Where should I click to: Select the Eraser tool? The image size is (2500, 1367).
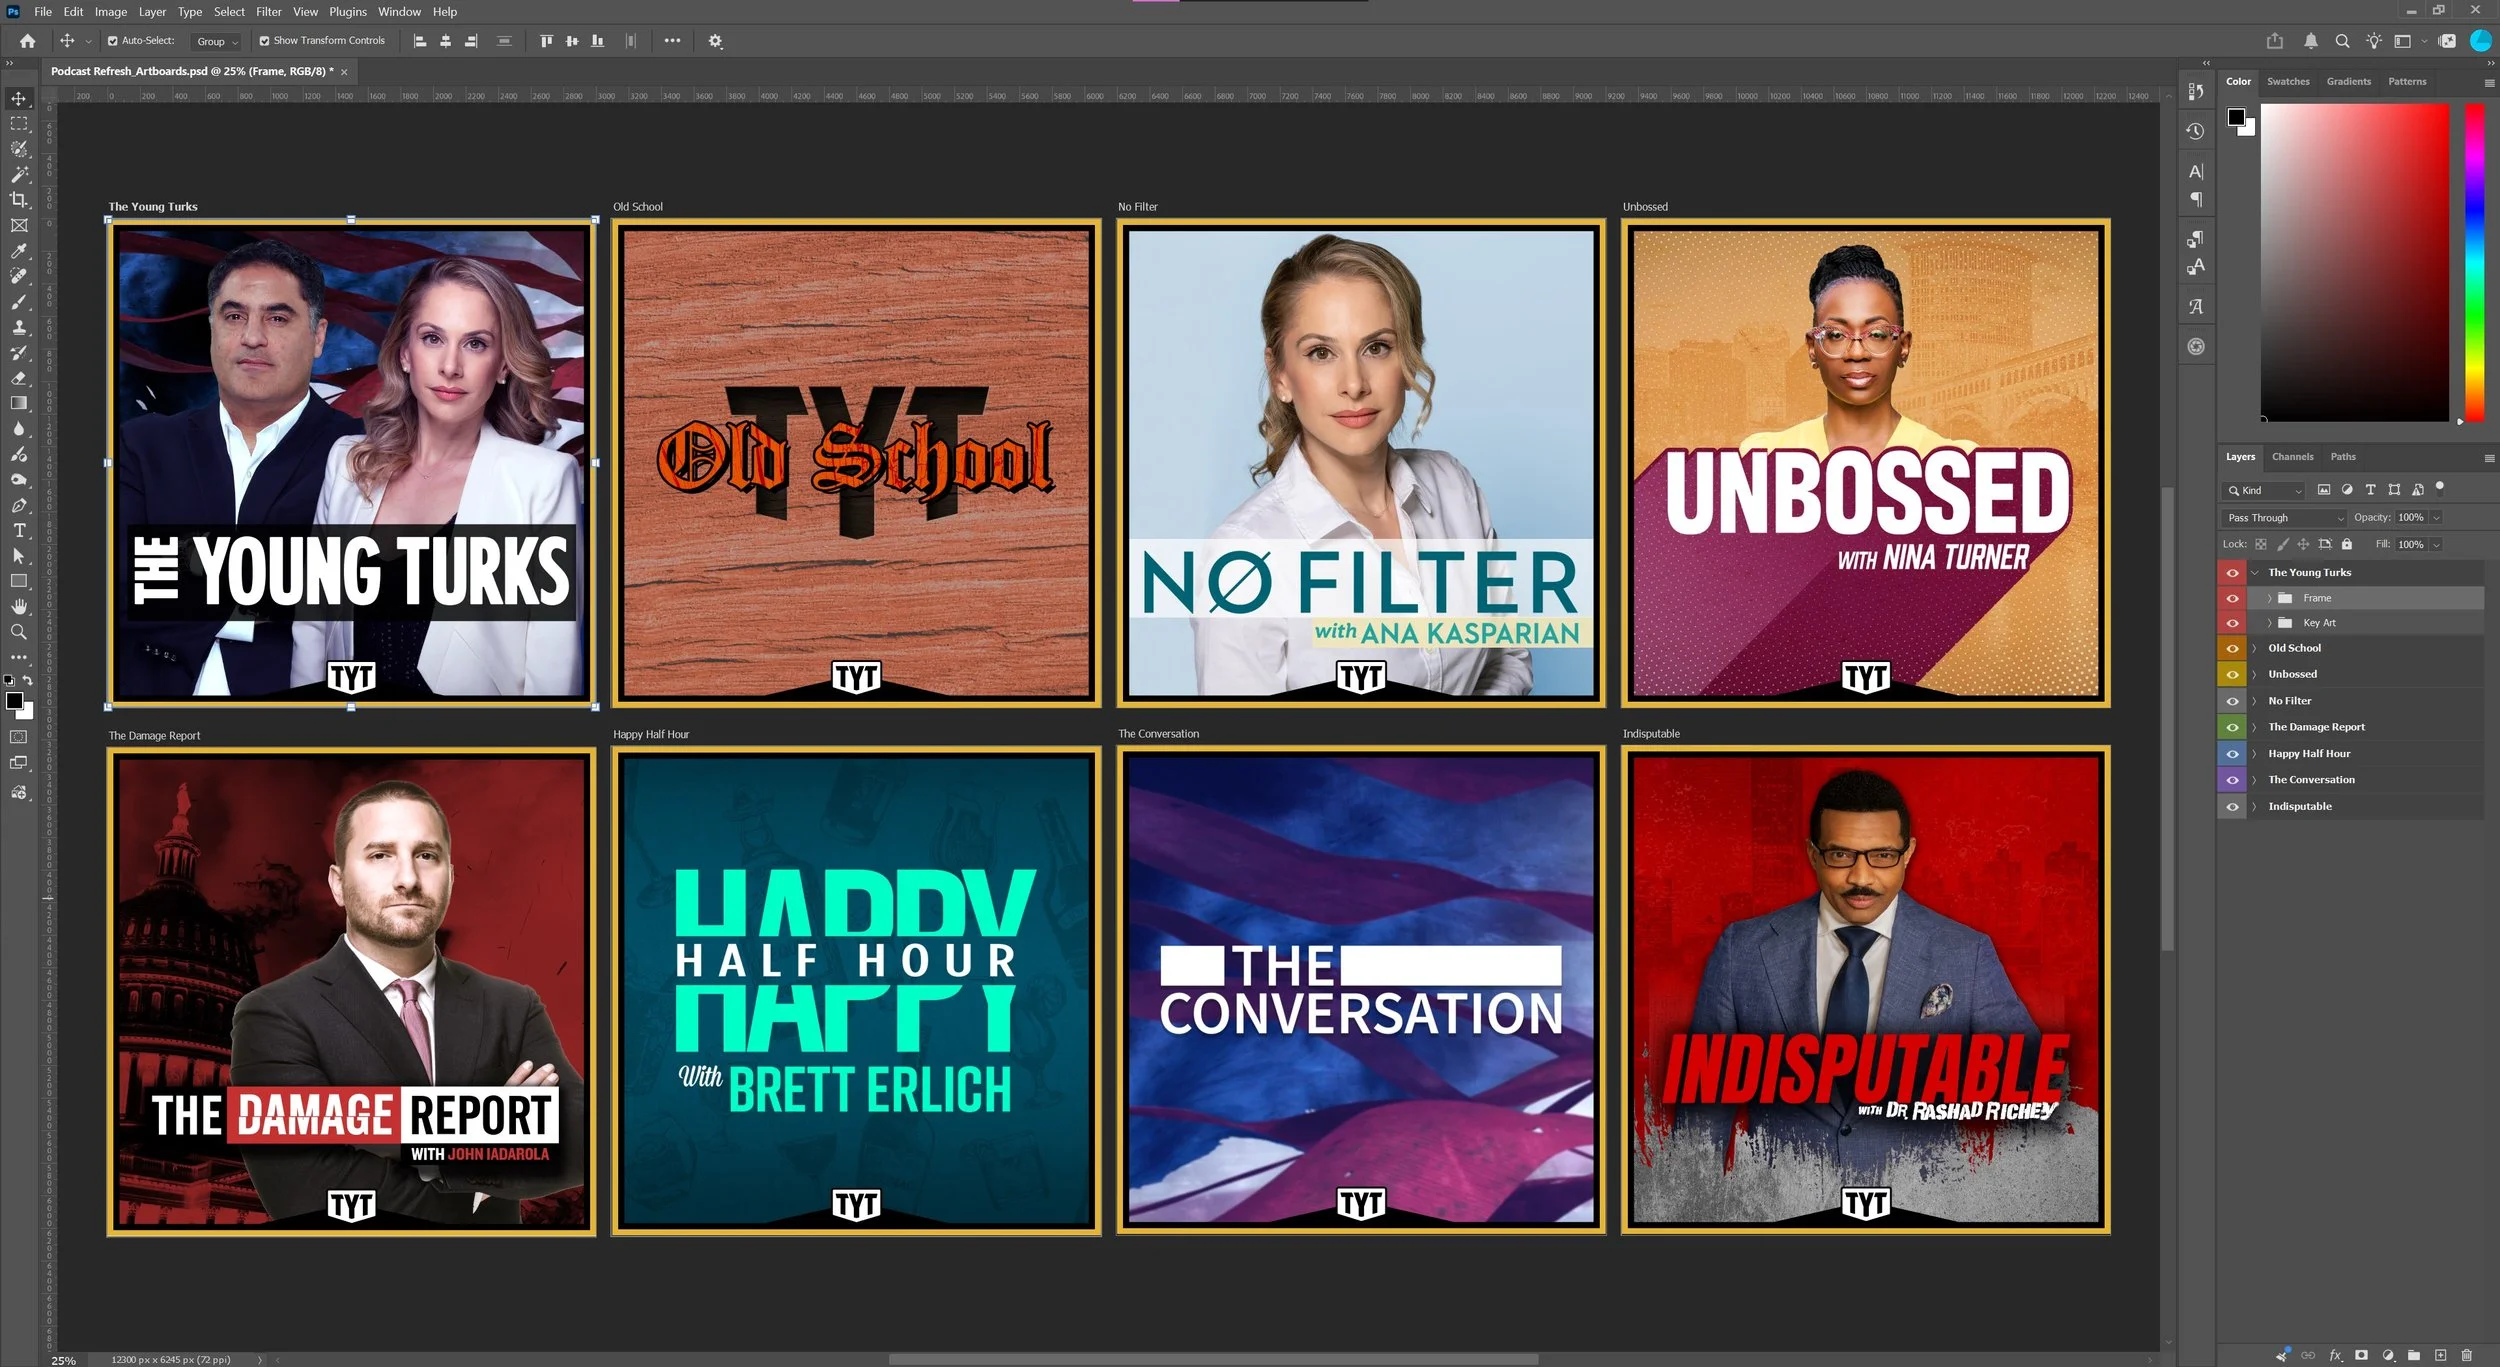tap(19, 378)
